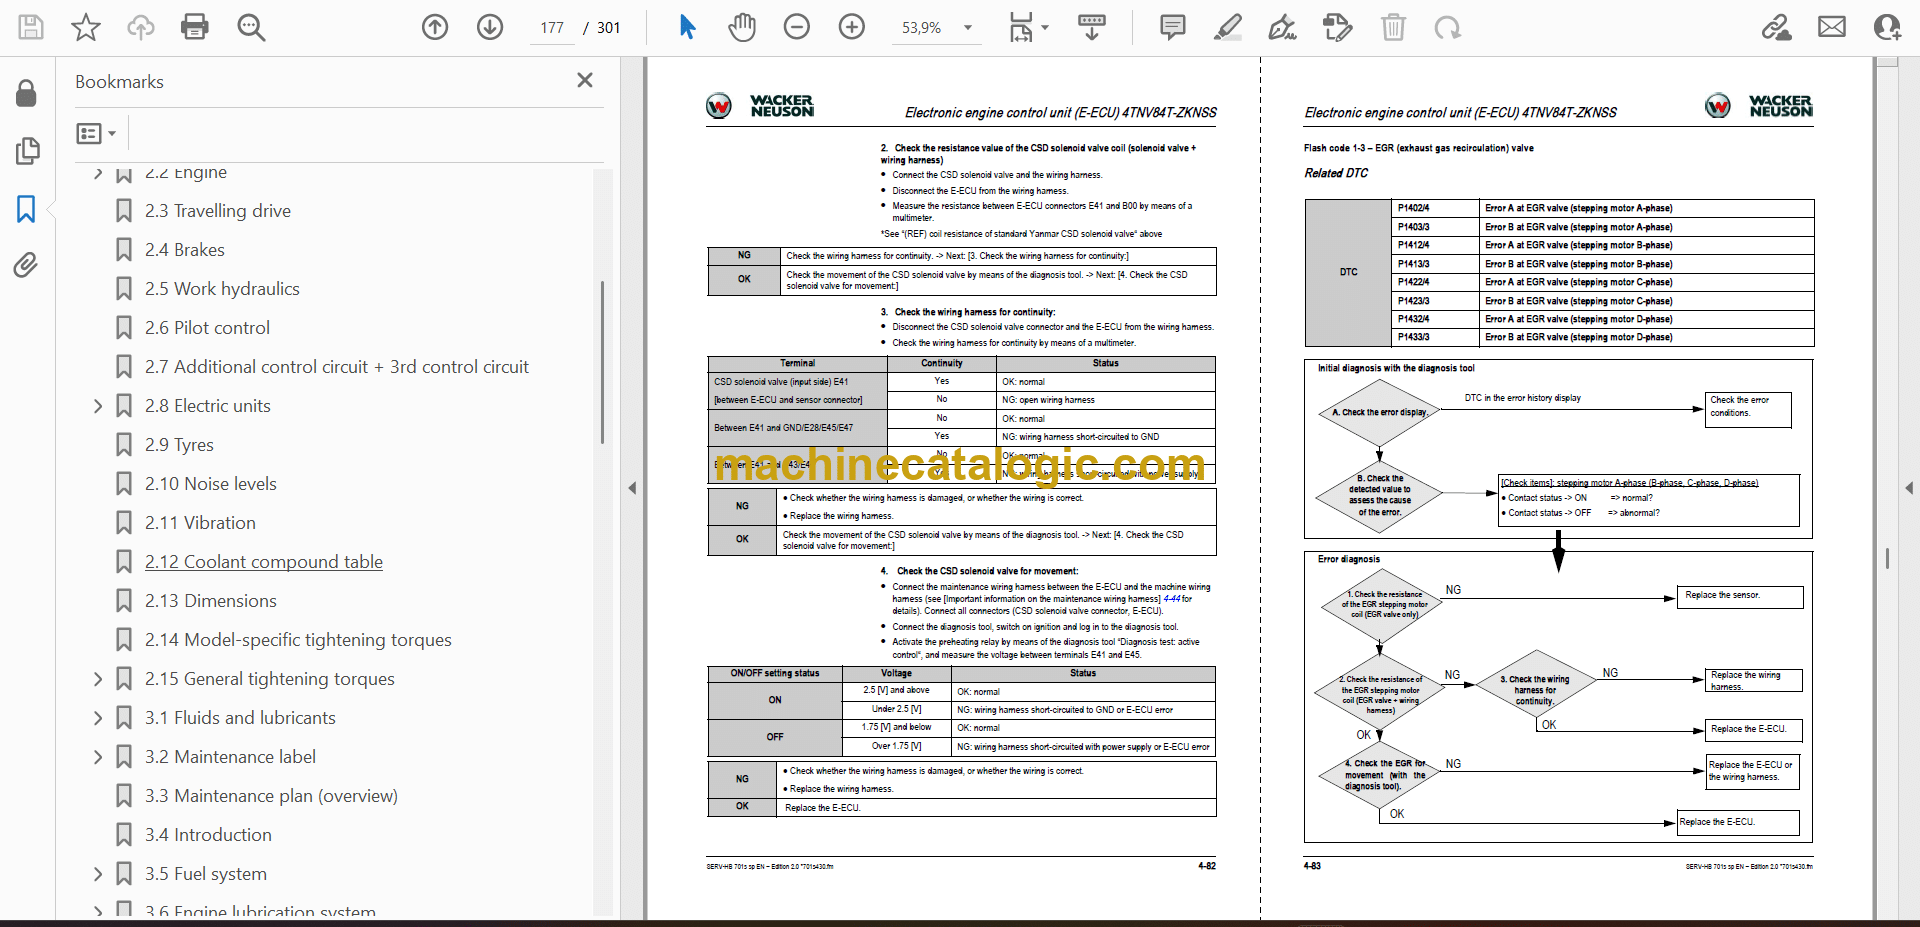Open the 3.4 Introduction bookmark
This screenshot has height=927, width=1920.
pyautogui.click(x=208, y=835)
